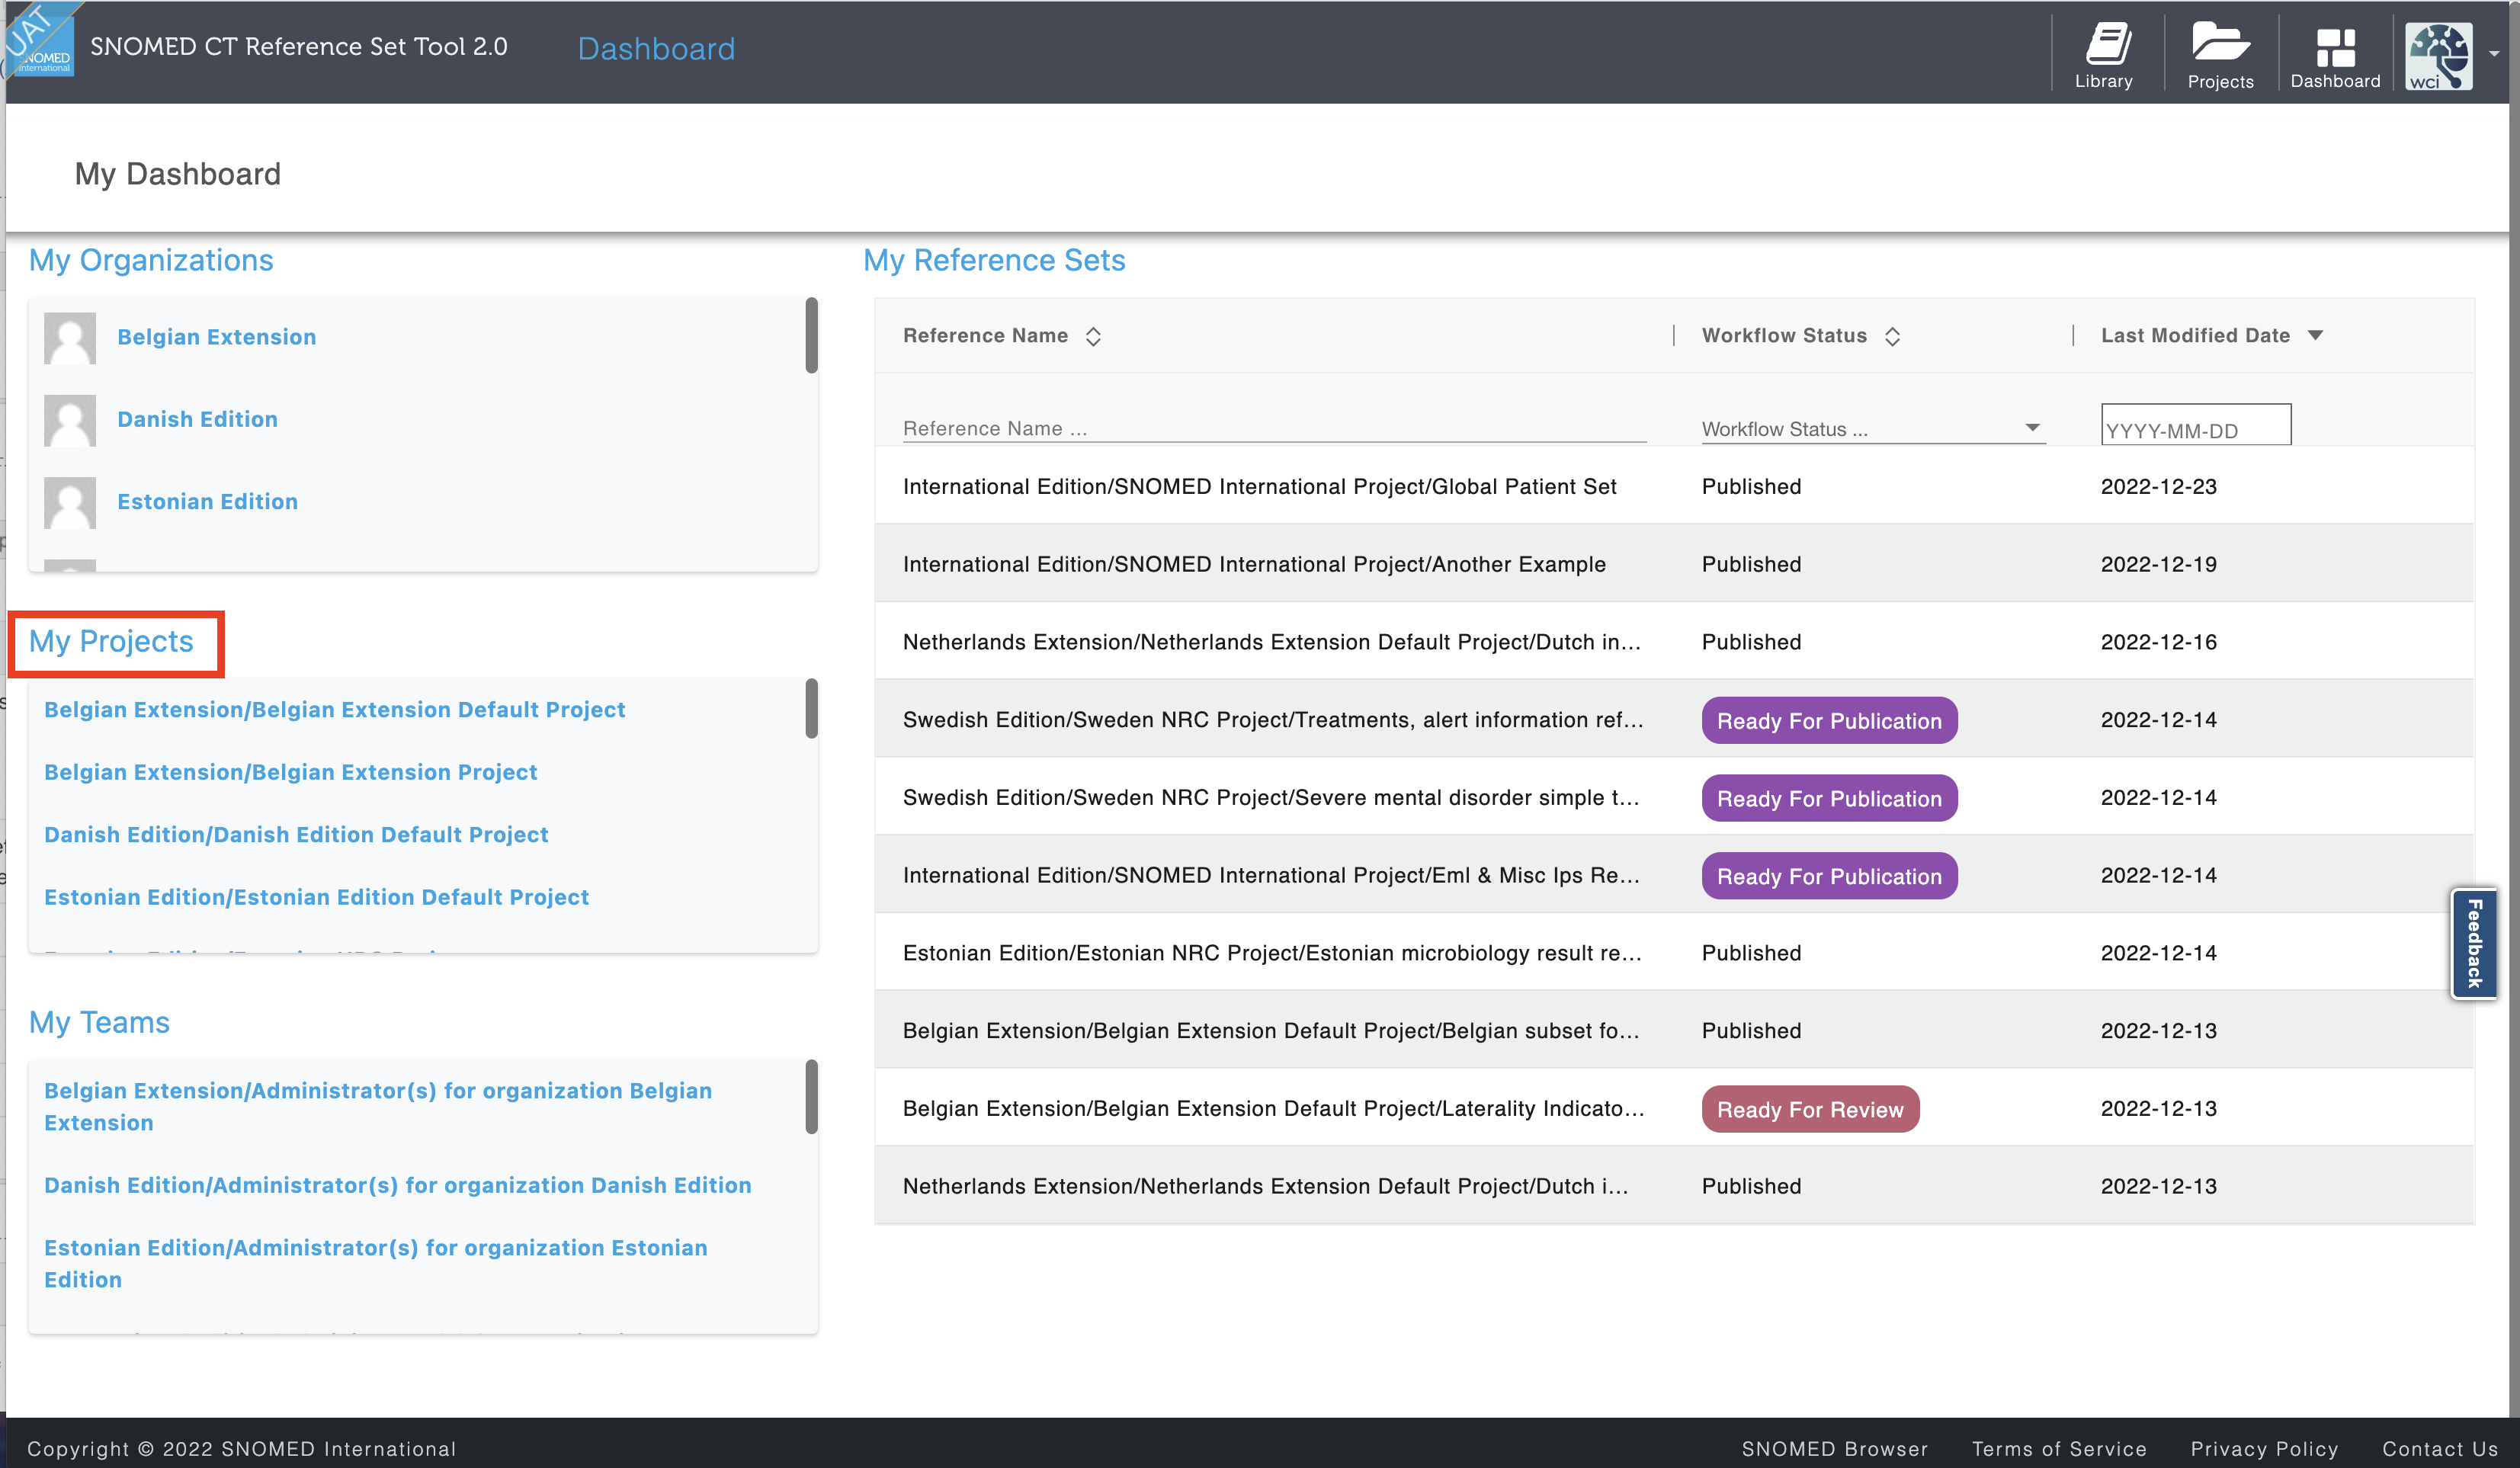The height and width of the screenshot is (1468, 2520).
Task: Click Ready For Publication badge for Severe mental
Action: [x=1829, y=798]
